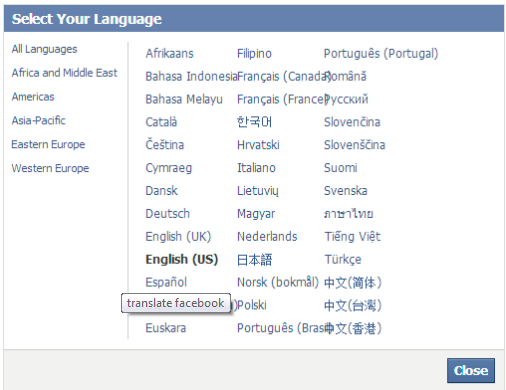The image size is (506, 390).
Task: Choose Svenska
Action: [346, 191]
